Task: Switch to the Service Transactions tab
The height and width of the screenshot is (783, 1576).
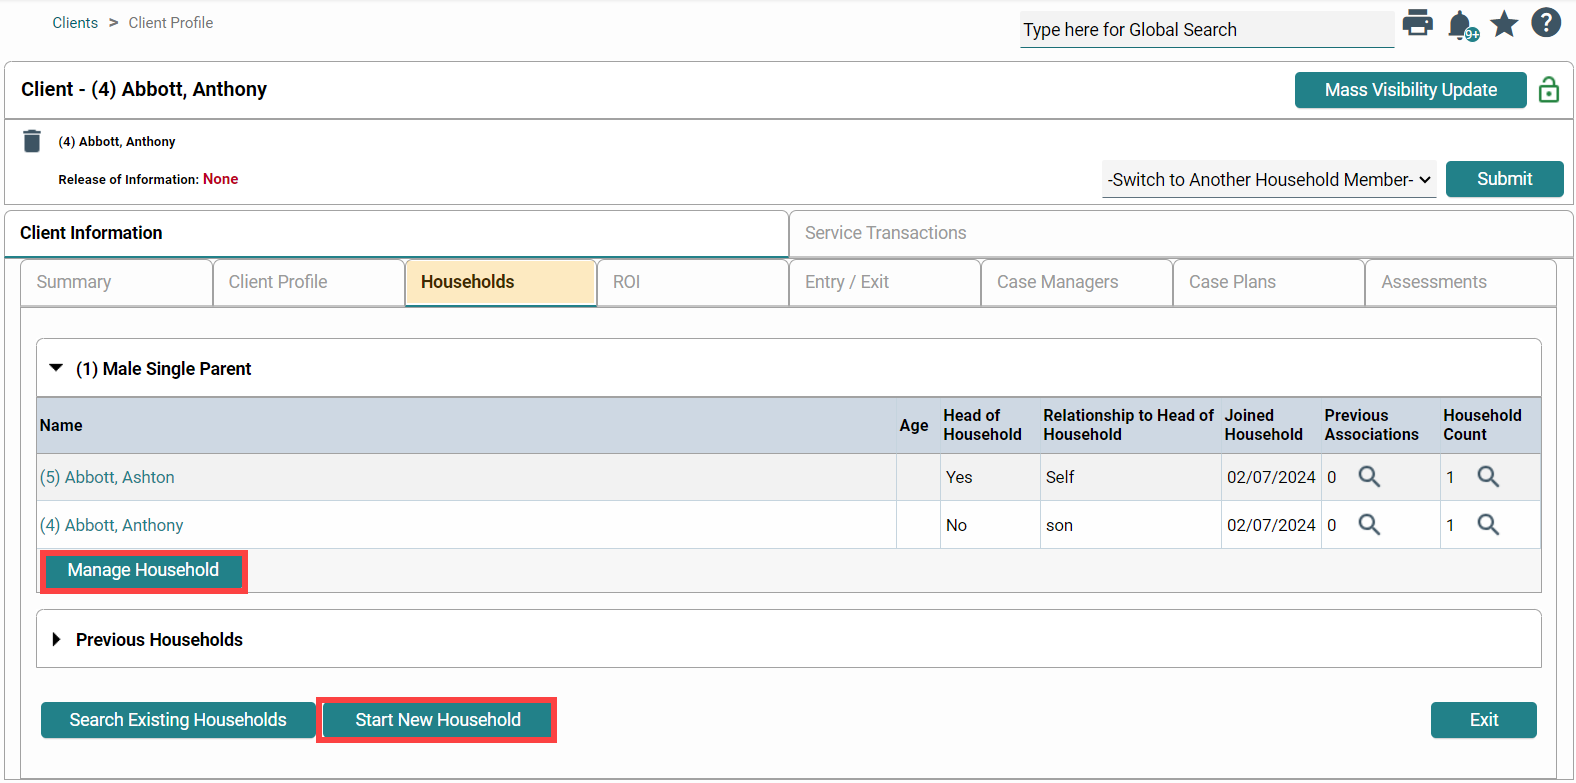Action: (x=1181, y=233)
